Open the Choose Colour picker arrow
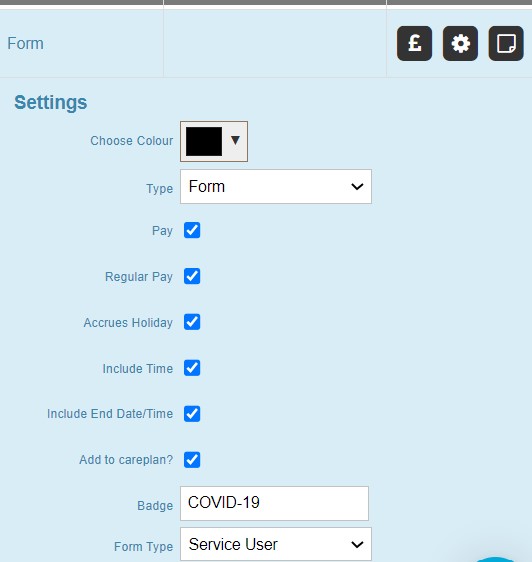 tap(235, 140)
